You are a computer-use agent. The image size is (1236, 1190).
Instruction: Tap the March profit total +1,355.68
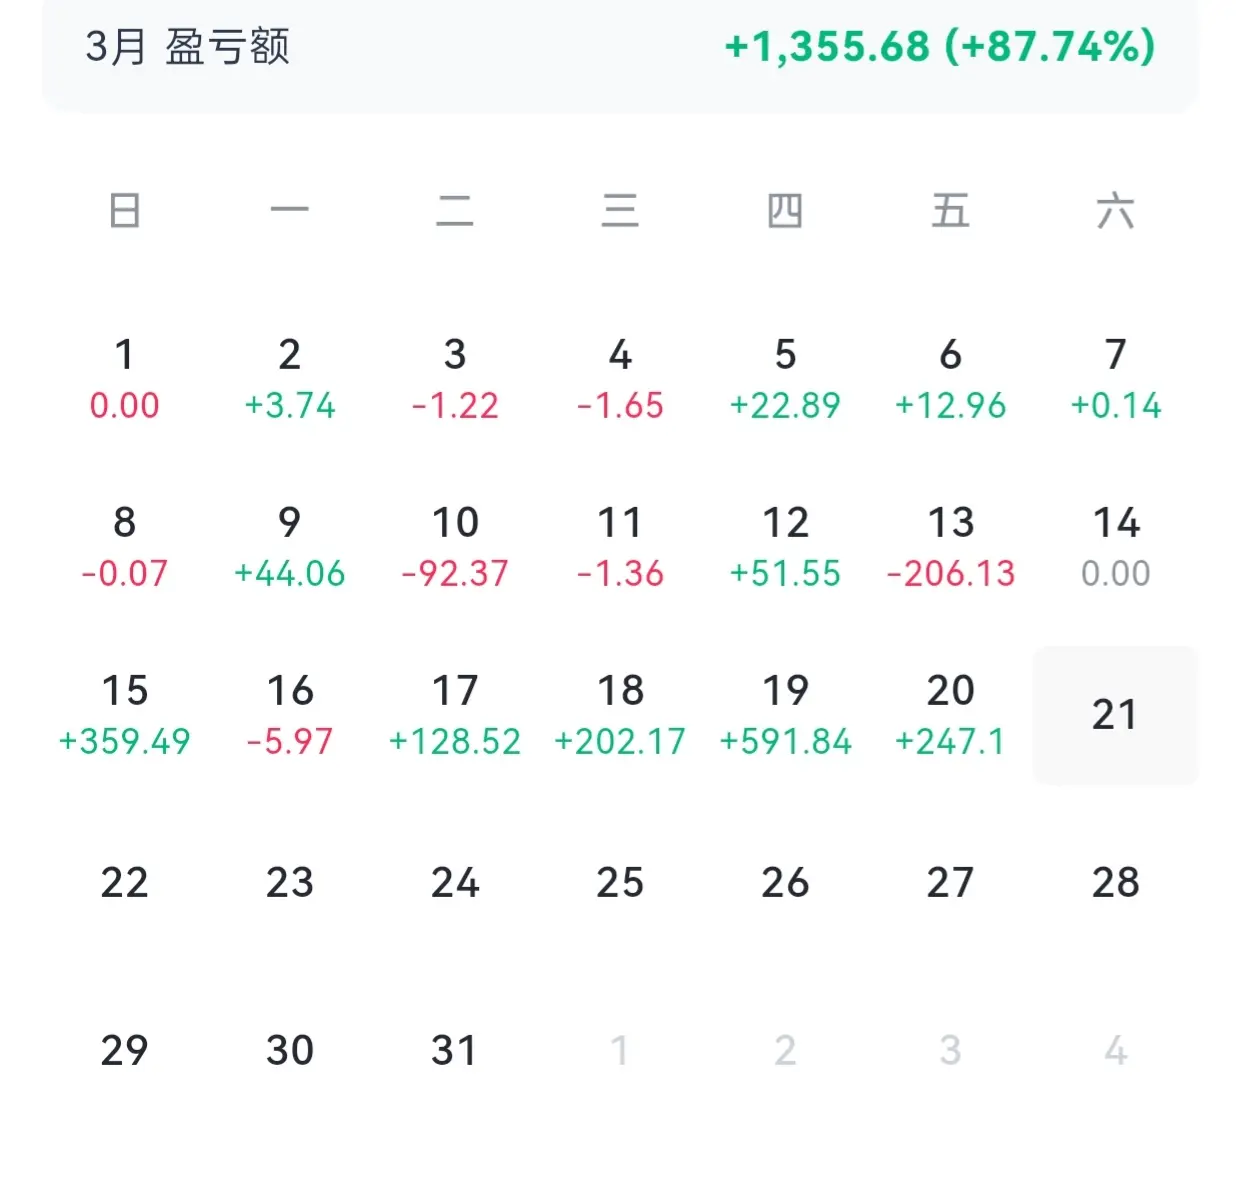939,46
